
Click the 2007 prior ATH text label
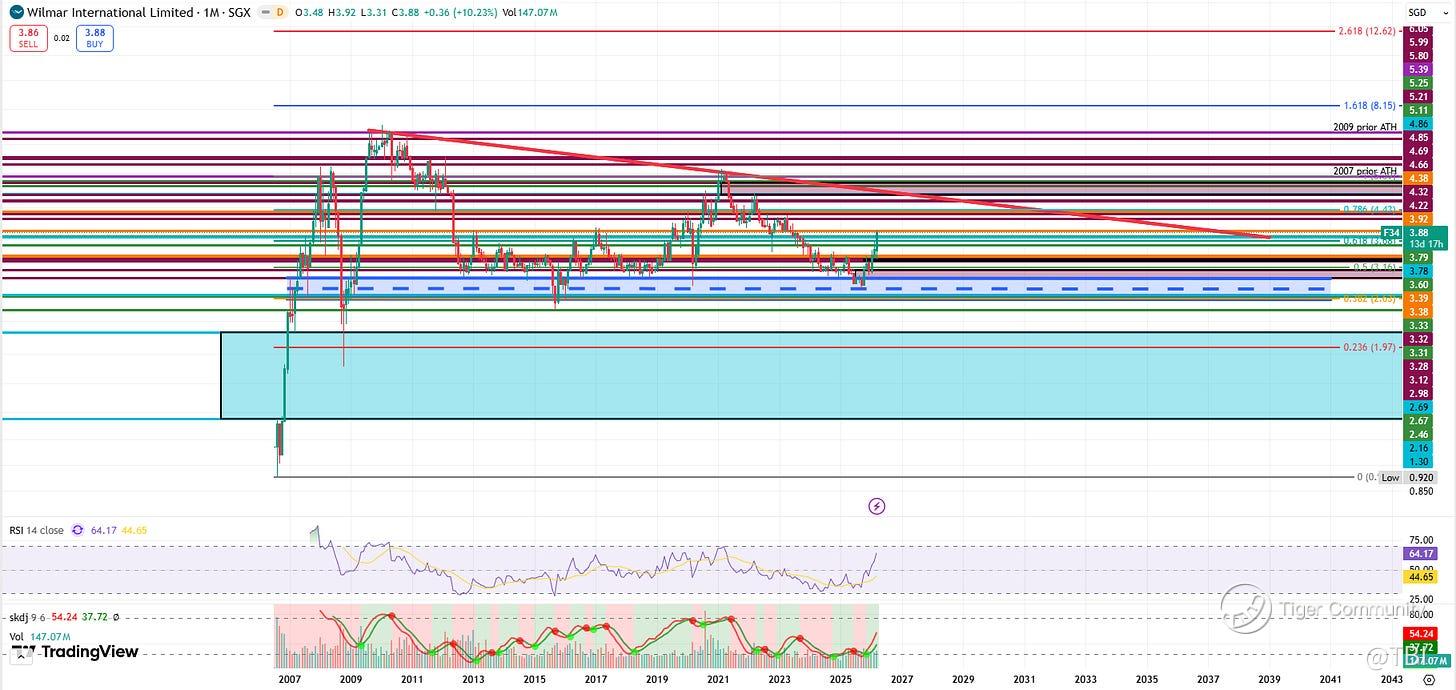click(x=1365, y=171)
